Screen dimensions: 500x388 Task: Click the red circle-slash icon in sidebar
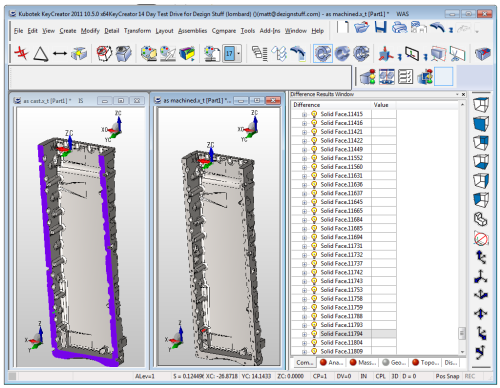pos(481,238)
